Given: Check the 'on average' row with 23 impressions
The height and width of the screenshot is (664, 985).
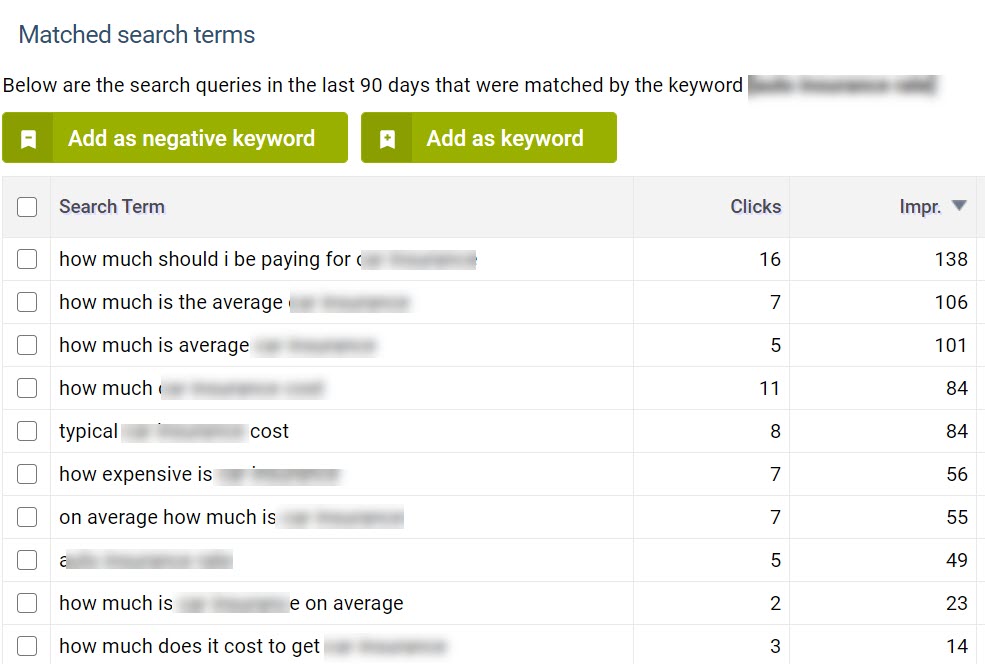Looking at the screenshot, I should pos(27,603).
